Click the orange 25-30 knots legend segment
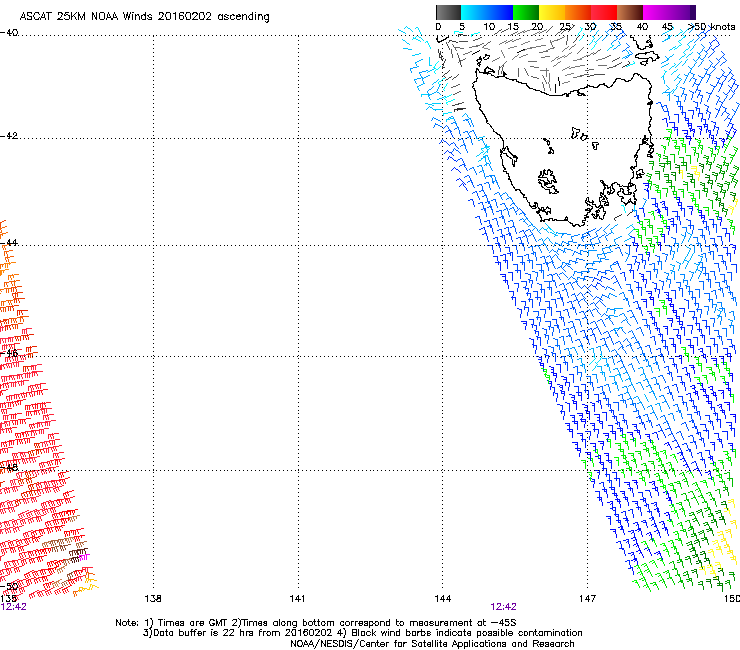 coord(578,12)
